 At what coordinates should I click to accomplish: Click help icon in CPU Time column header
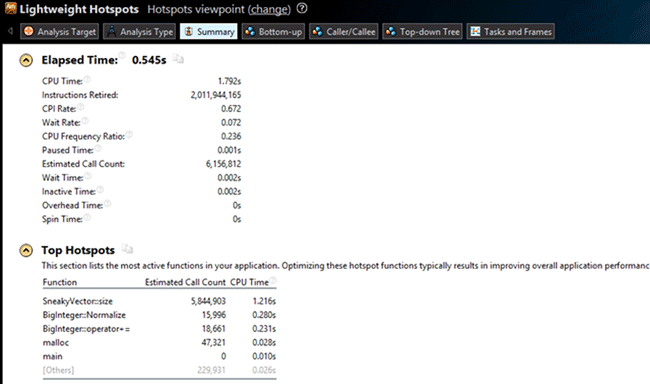[273, 280]
